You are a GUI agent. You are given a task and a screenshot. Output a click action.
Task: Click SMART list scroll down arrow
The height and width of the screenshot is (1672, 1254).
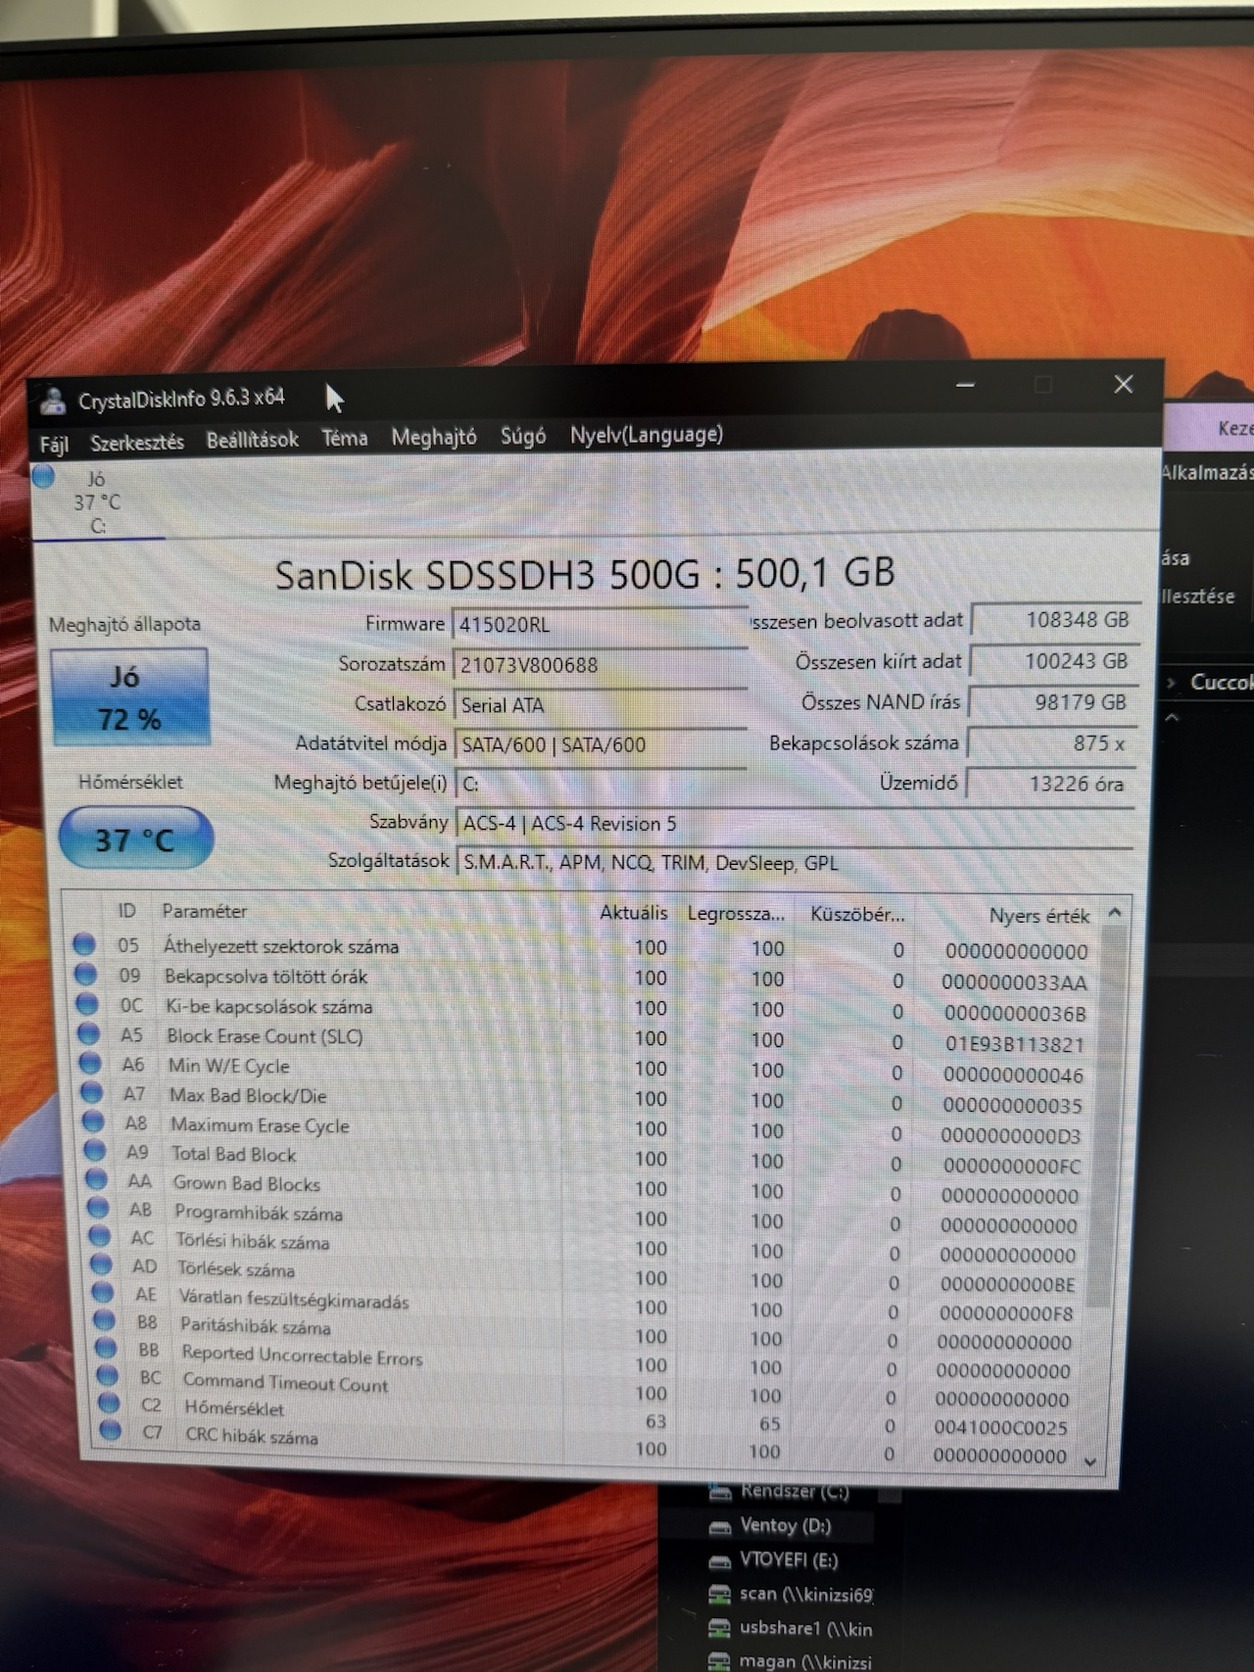point(1091,1461)
